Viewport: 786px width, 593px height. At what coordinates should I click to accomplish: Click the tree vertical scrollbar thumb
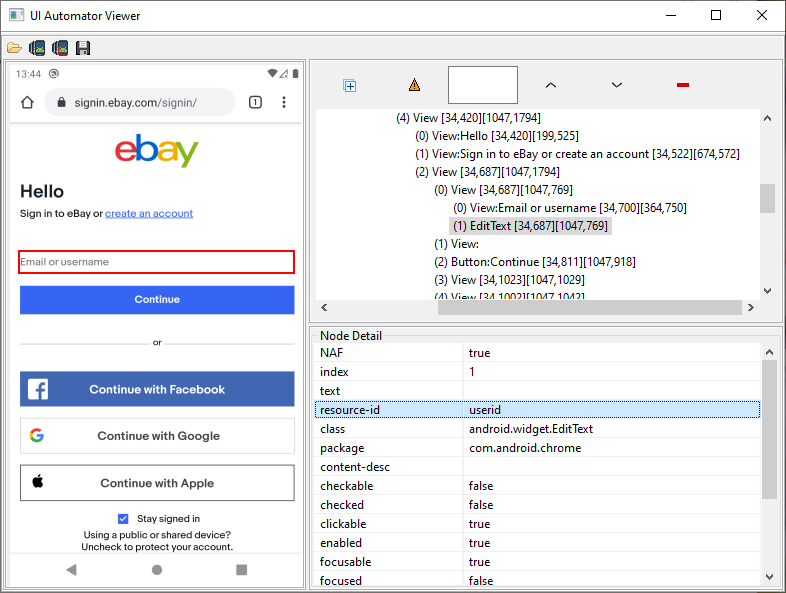tap(767, 199)
